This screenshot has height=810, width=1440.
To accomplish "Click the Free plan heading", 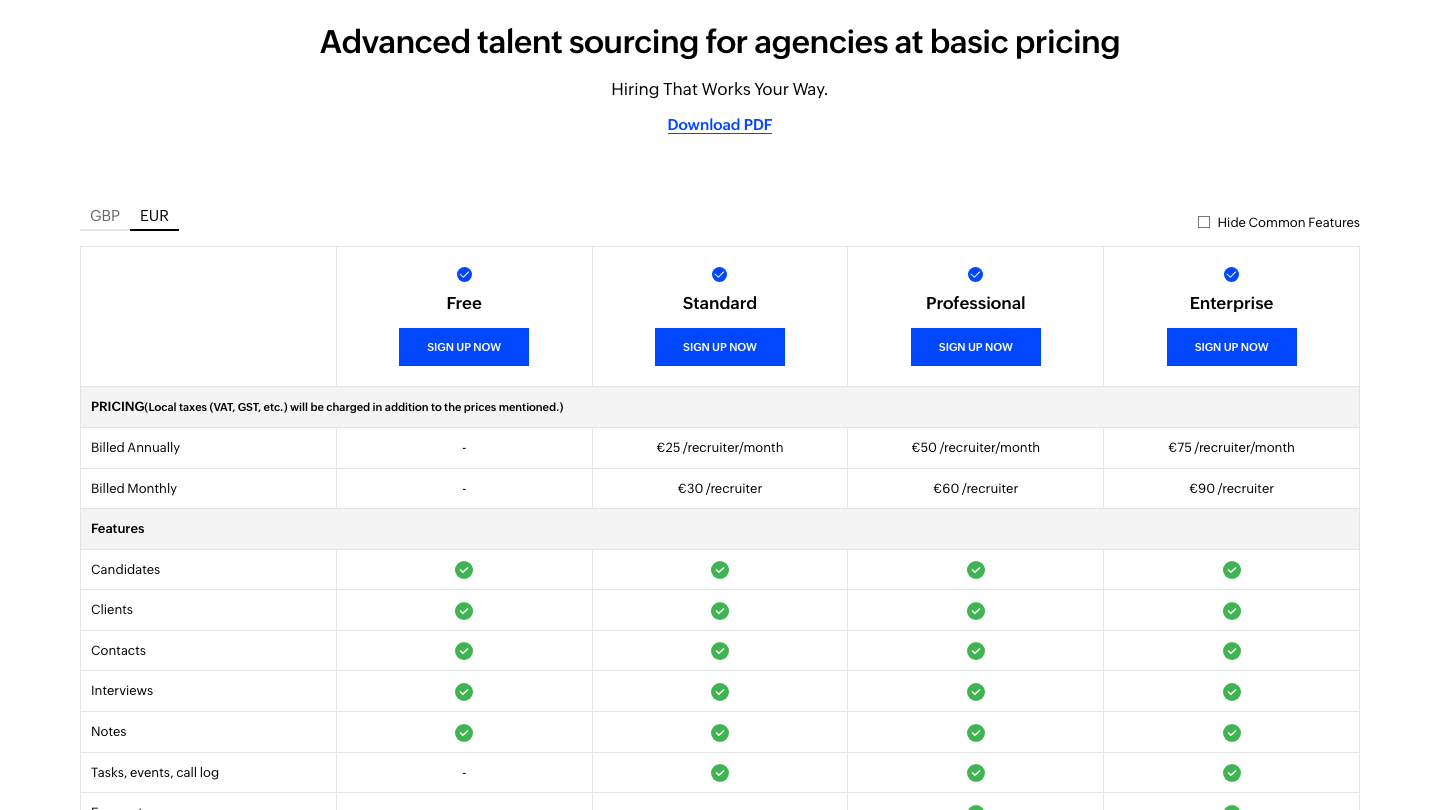I will click(464, 303).
